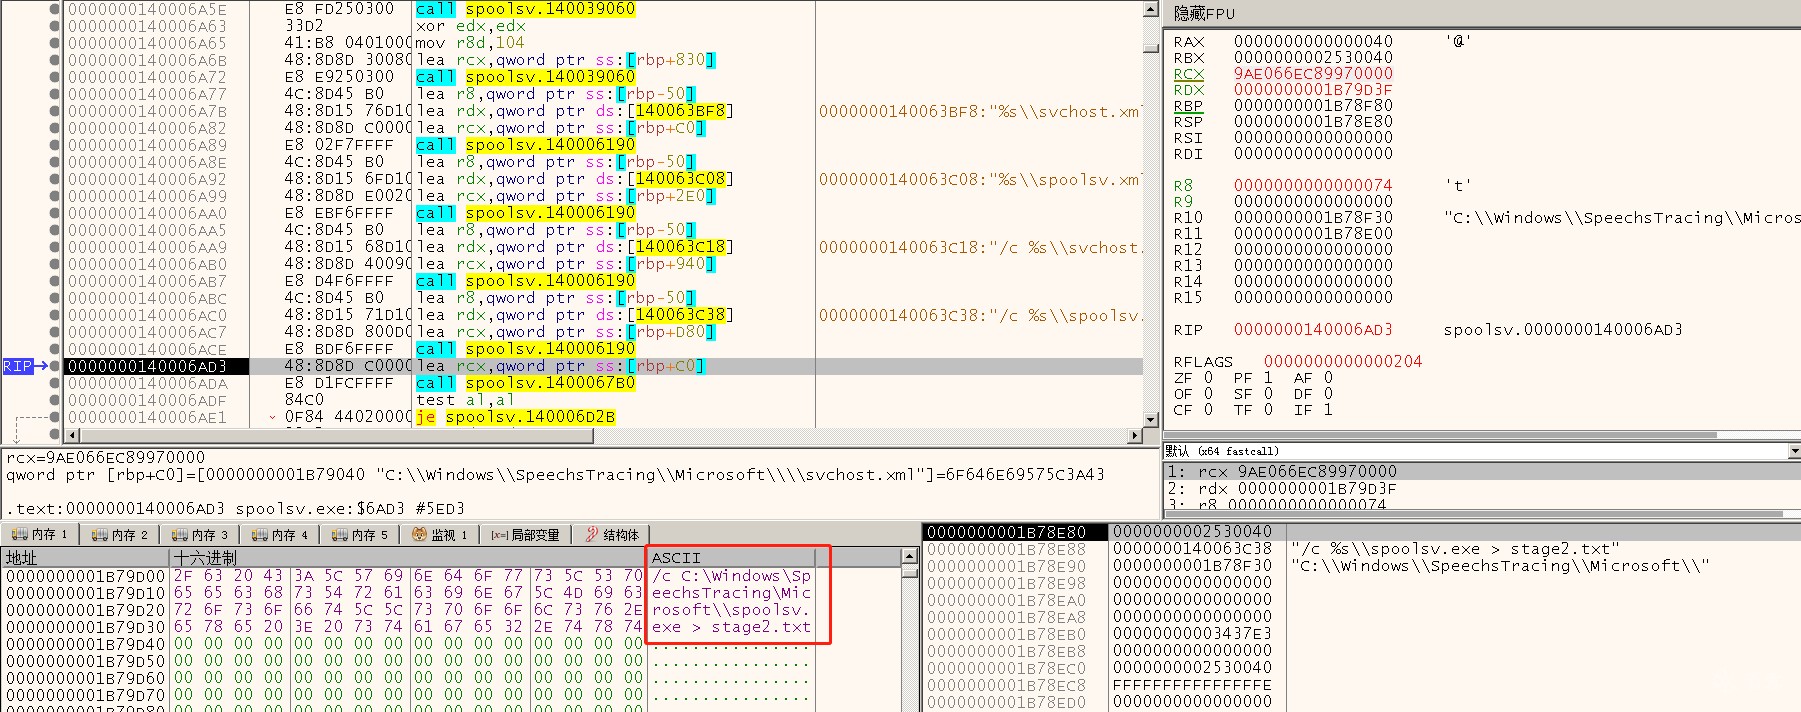Switch to the 内存 1 dump tab
Image resolution: width=1801 pixels, height=712 pixels.
pos(38,535)
